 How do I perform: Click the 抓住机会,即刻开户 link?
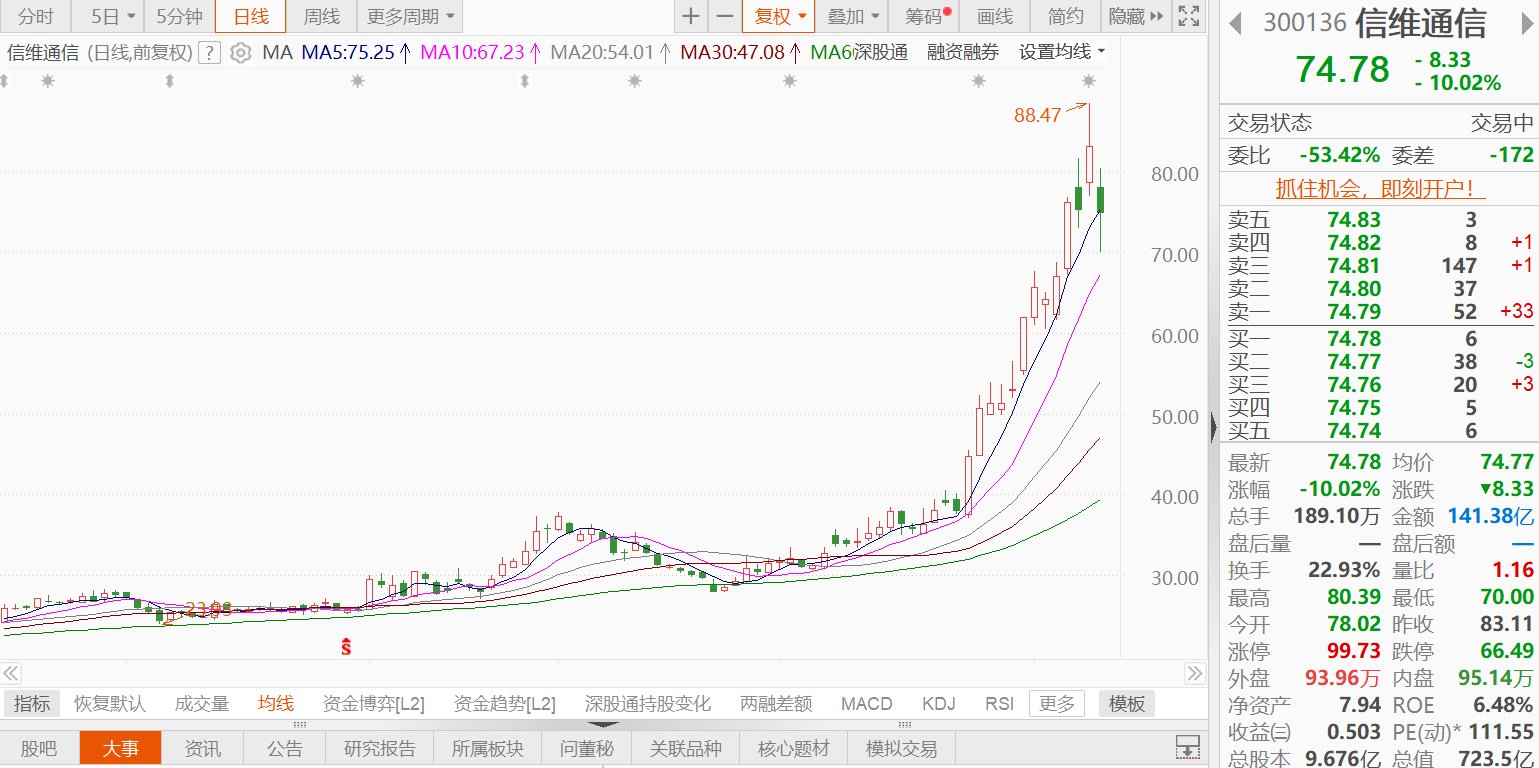[x=1379, y=188]
